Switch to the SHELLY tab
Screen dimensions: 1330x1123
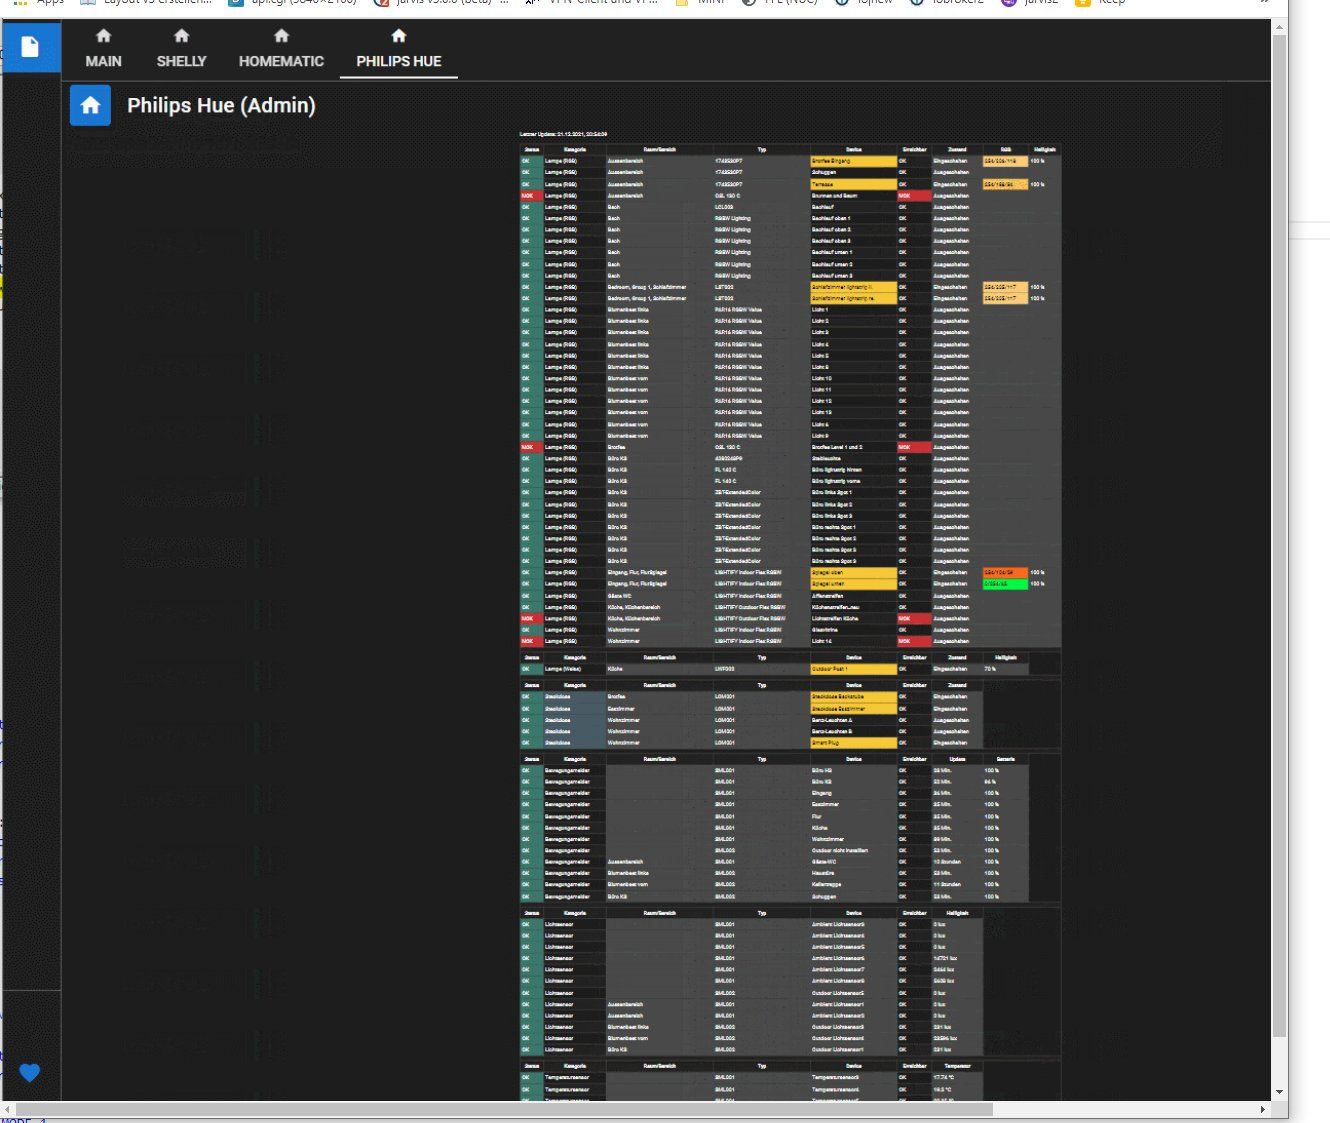[181, 49]
